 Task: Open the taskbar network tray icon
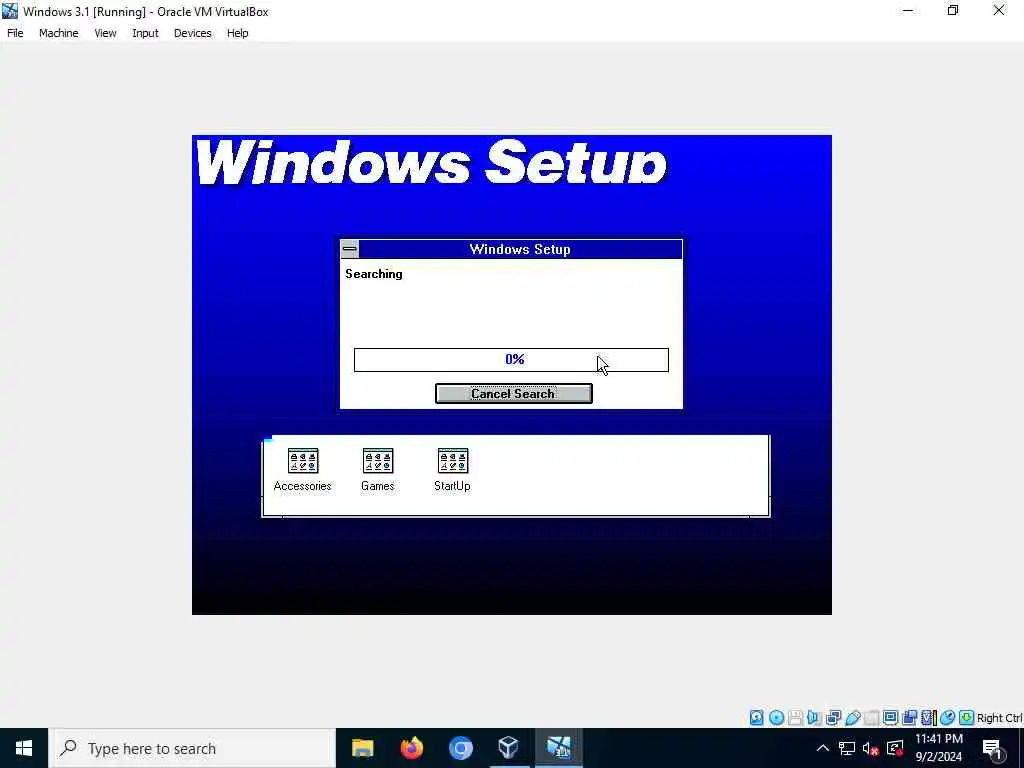(847, 748)
